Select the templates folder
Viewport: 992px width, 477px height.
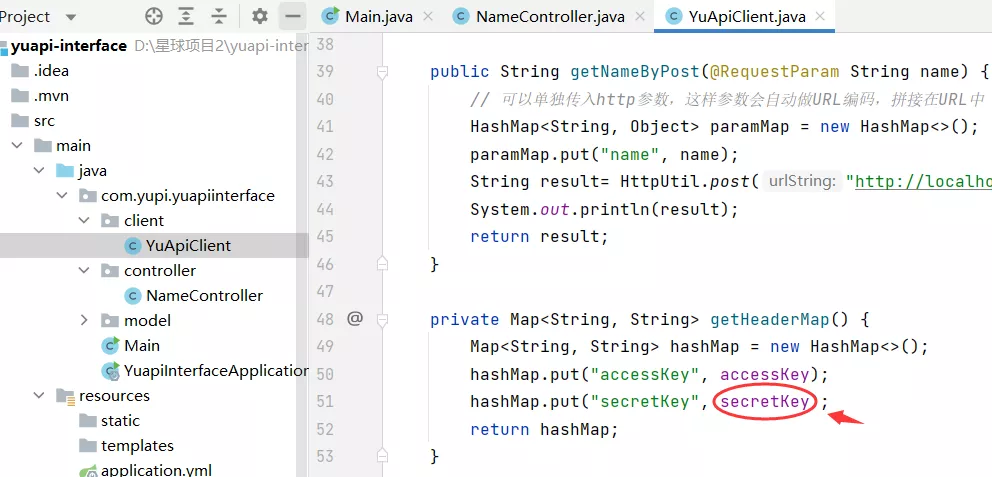click(137, 445)
